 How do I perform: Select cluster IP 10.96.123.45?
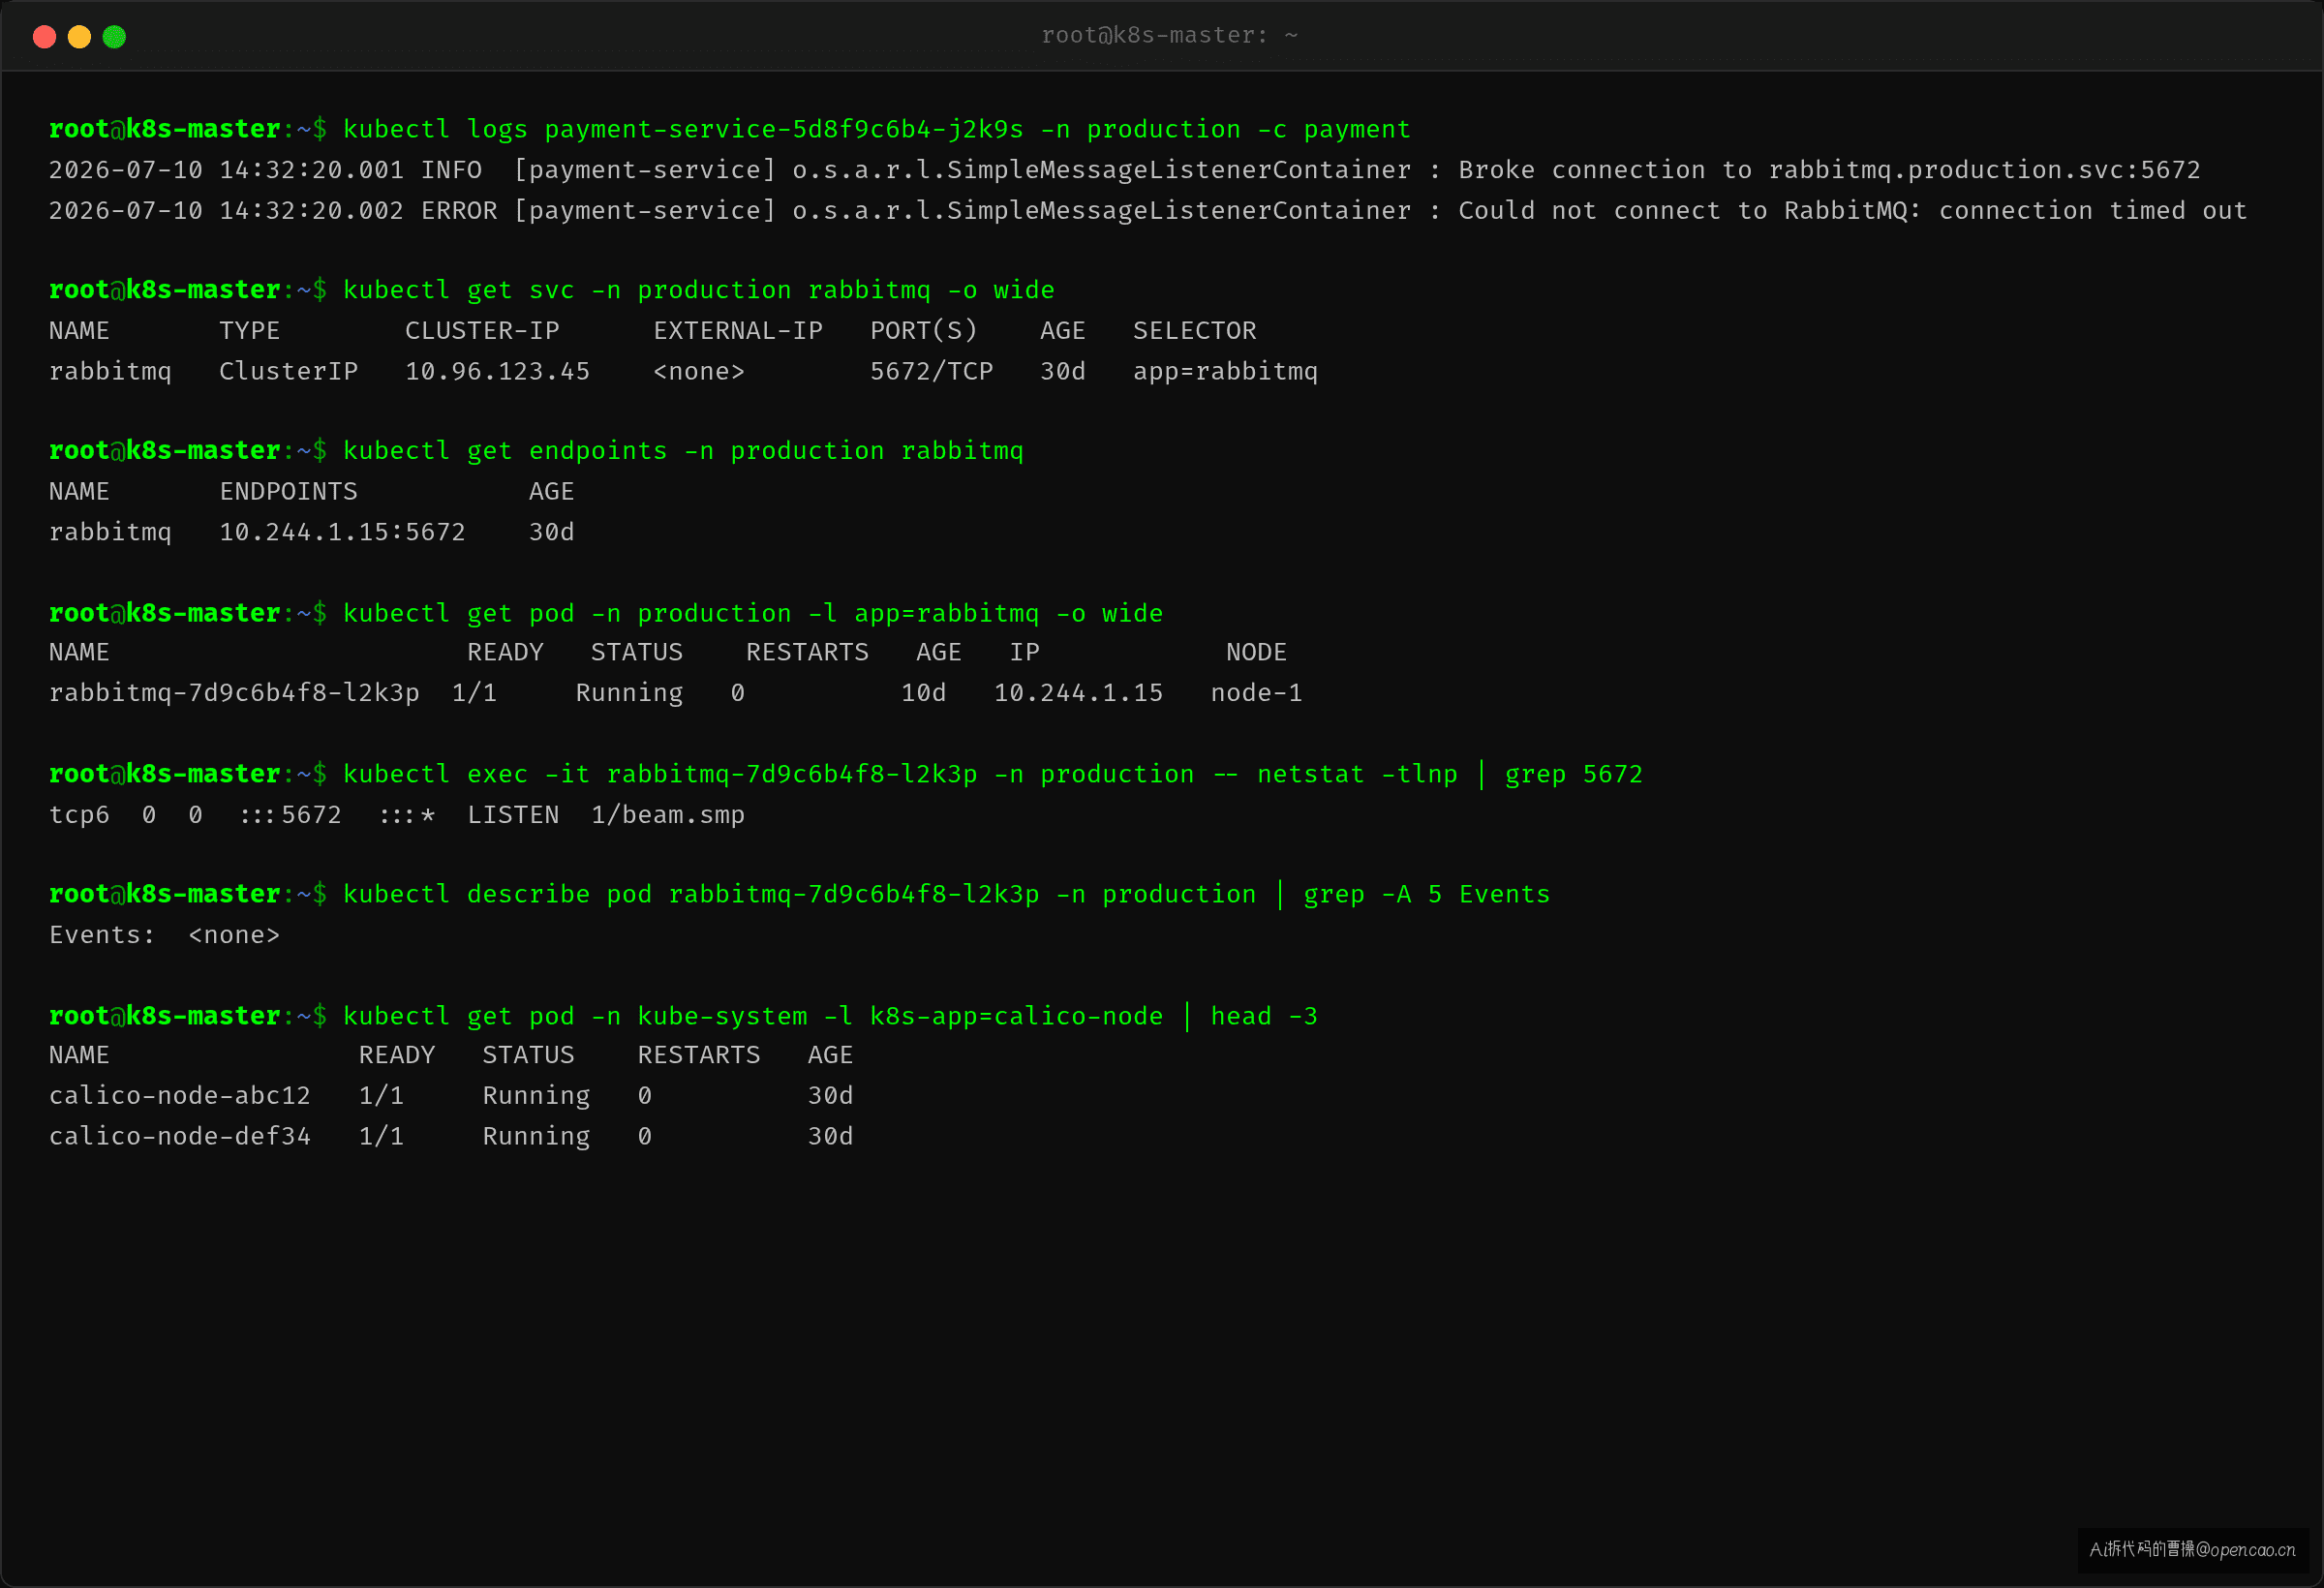click(497, 372)
